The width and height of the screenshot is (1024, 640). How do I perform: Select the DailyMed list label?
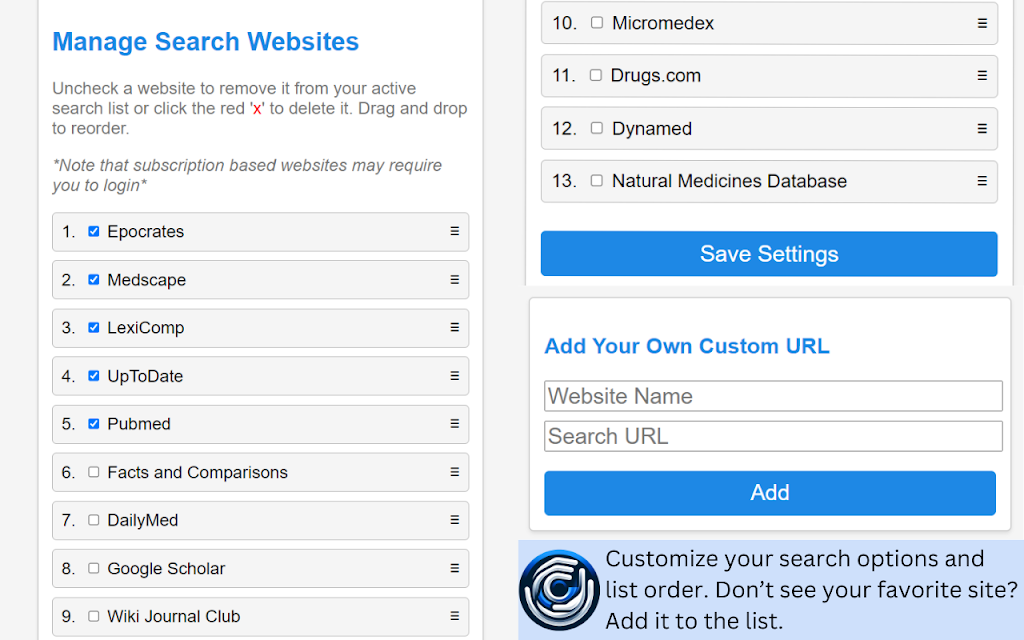[x=142, y=520]
